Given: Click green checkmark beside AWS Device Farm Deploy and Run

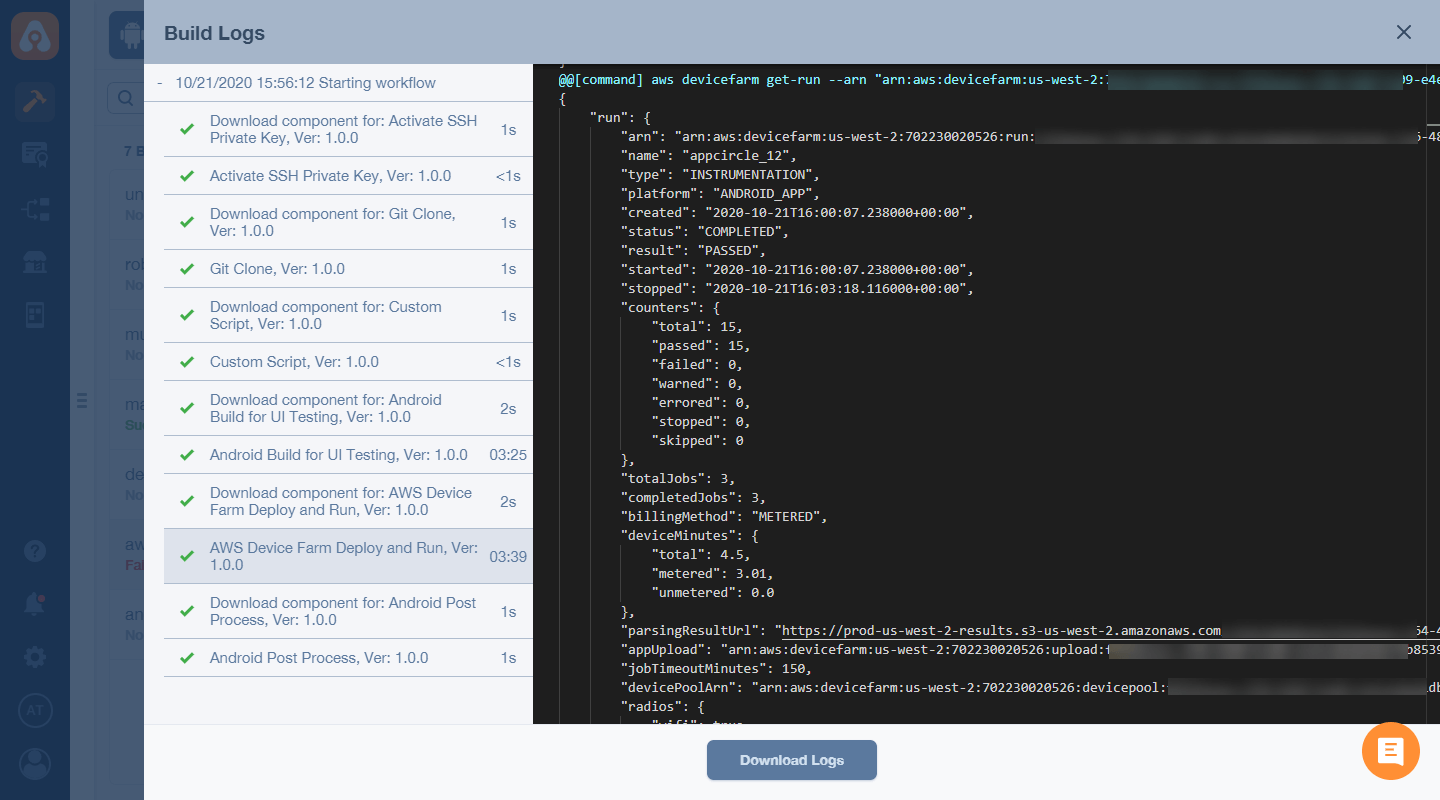Looking at the screenshot, I should [186, 556].
